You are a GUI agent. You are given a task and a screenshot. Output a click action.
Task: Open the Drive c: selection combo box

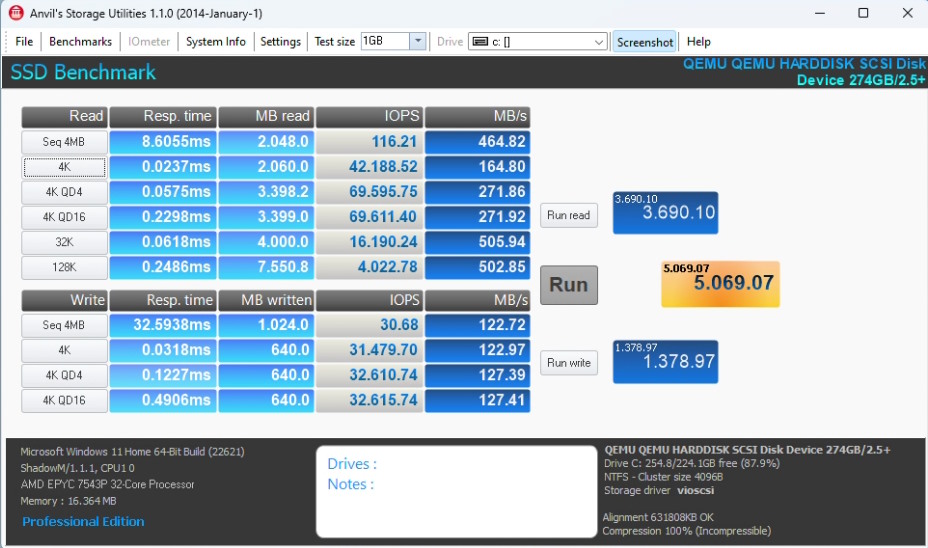click(x=537, y=41)
